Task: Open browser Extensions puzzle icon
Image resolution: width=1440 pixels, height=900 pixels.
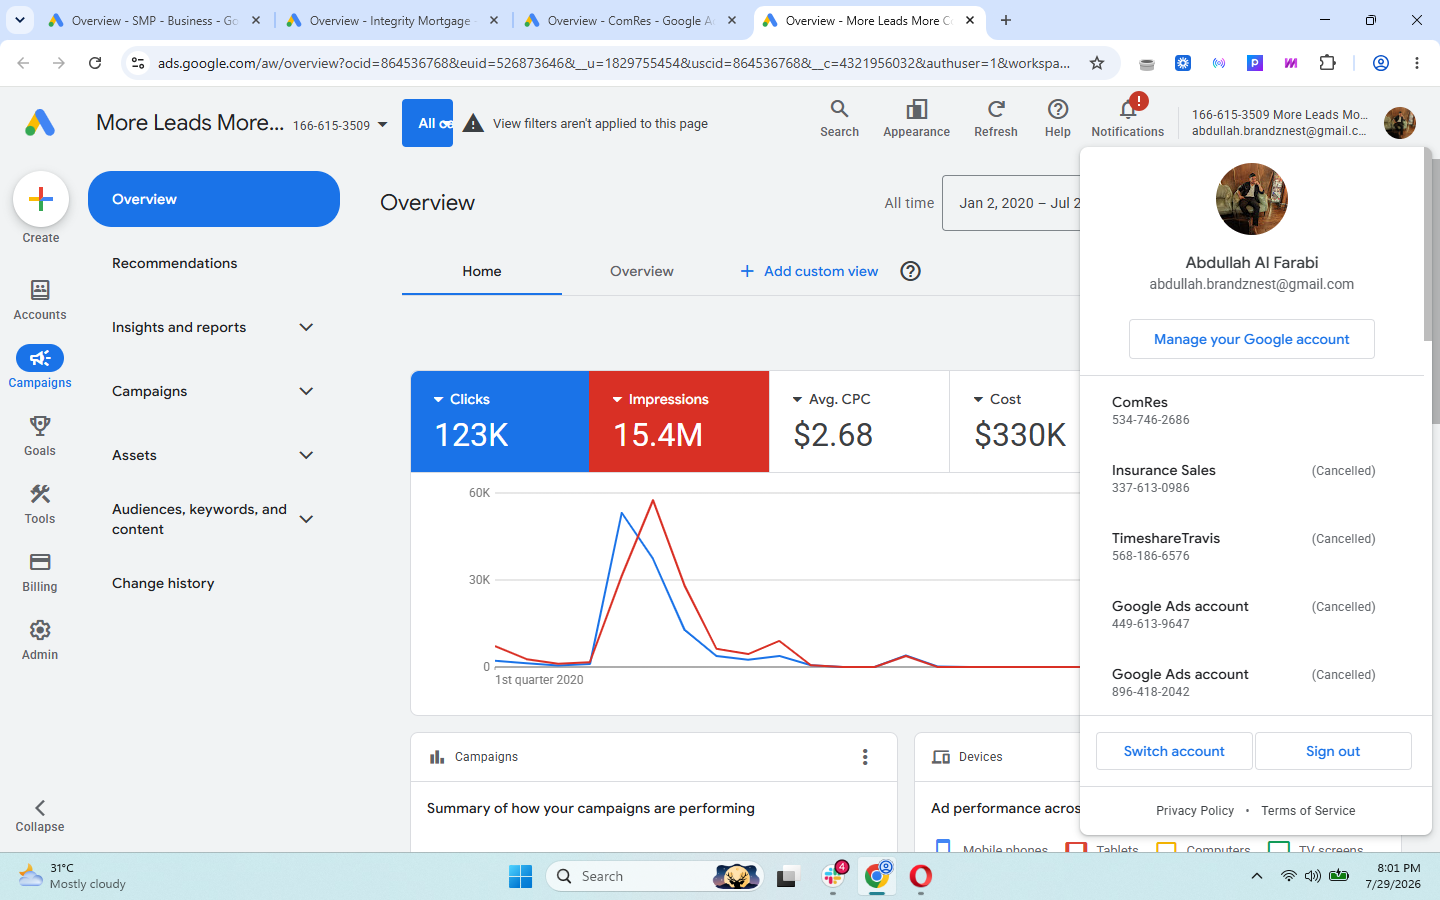Action: pos(1328,63)
